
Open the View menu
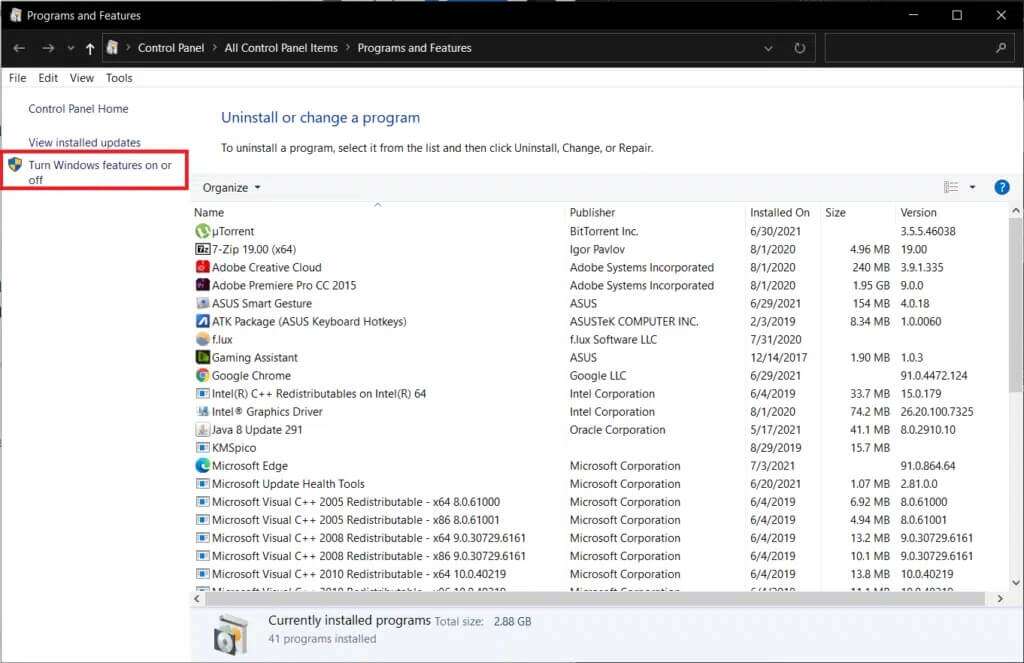click(x=82, y=78)
